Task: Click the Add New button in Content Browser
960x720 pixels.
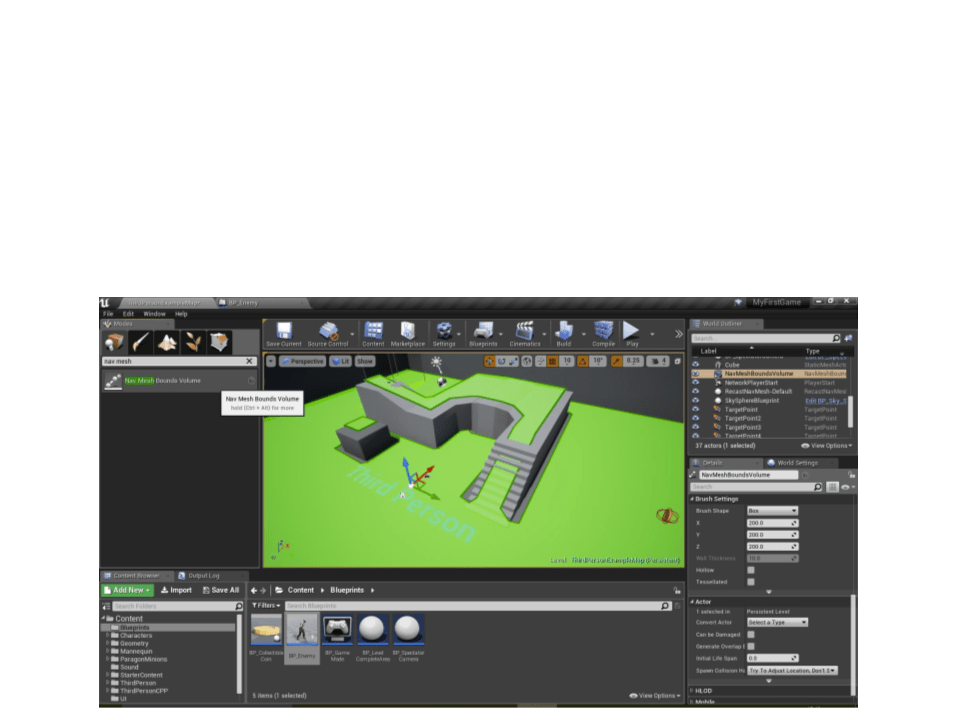Action: (x=125, y=590)
